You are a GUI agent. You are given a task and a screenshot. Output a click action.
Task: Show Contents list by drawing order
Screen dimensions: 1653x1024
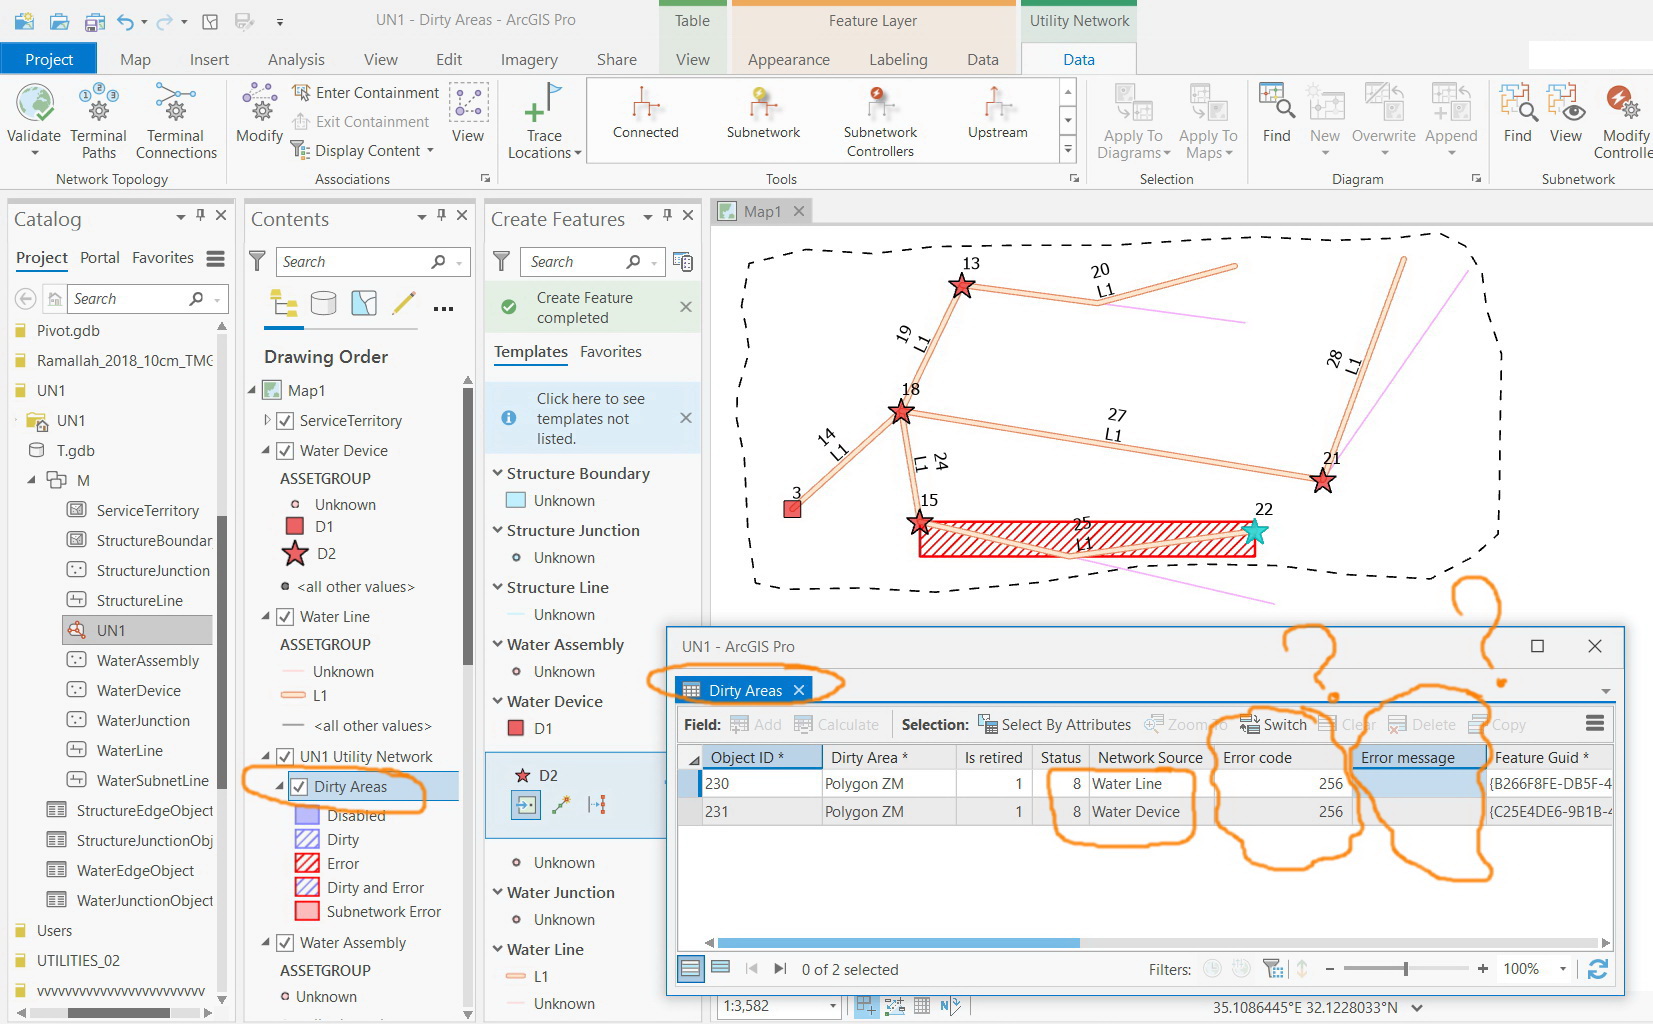pyautogui.click(x=284, y=303)
